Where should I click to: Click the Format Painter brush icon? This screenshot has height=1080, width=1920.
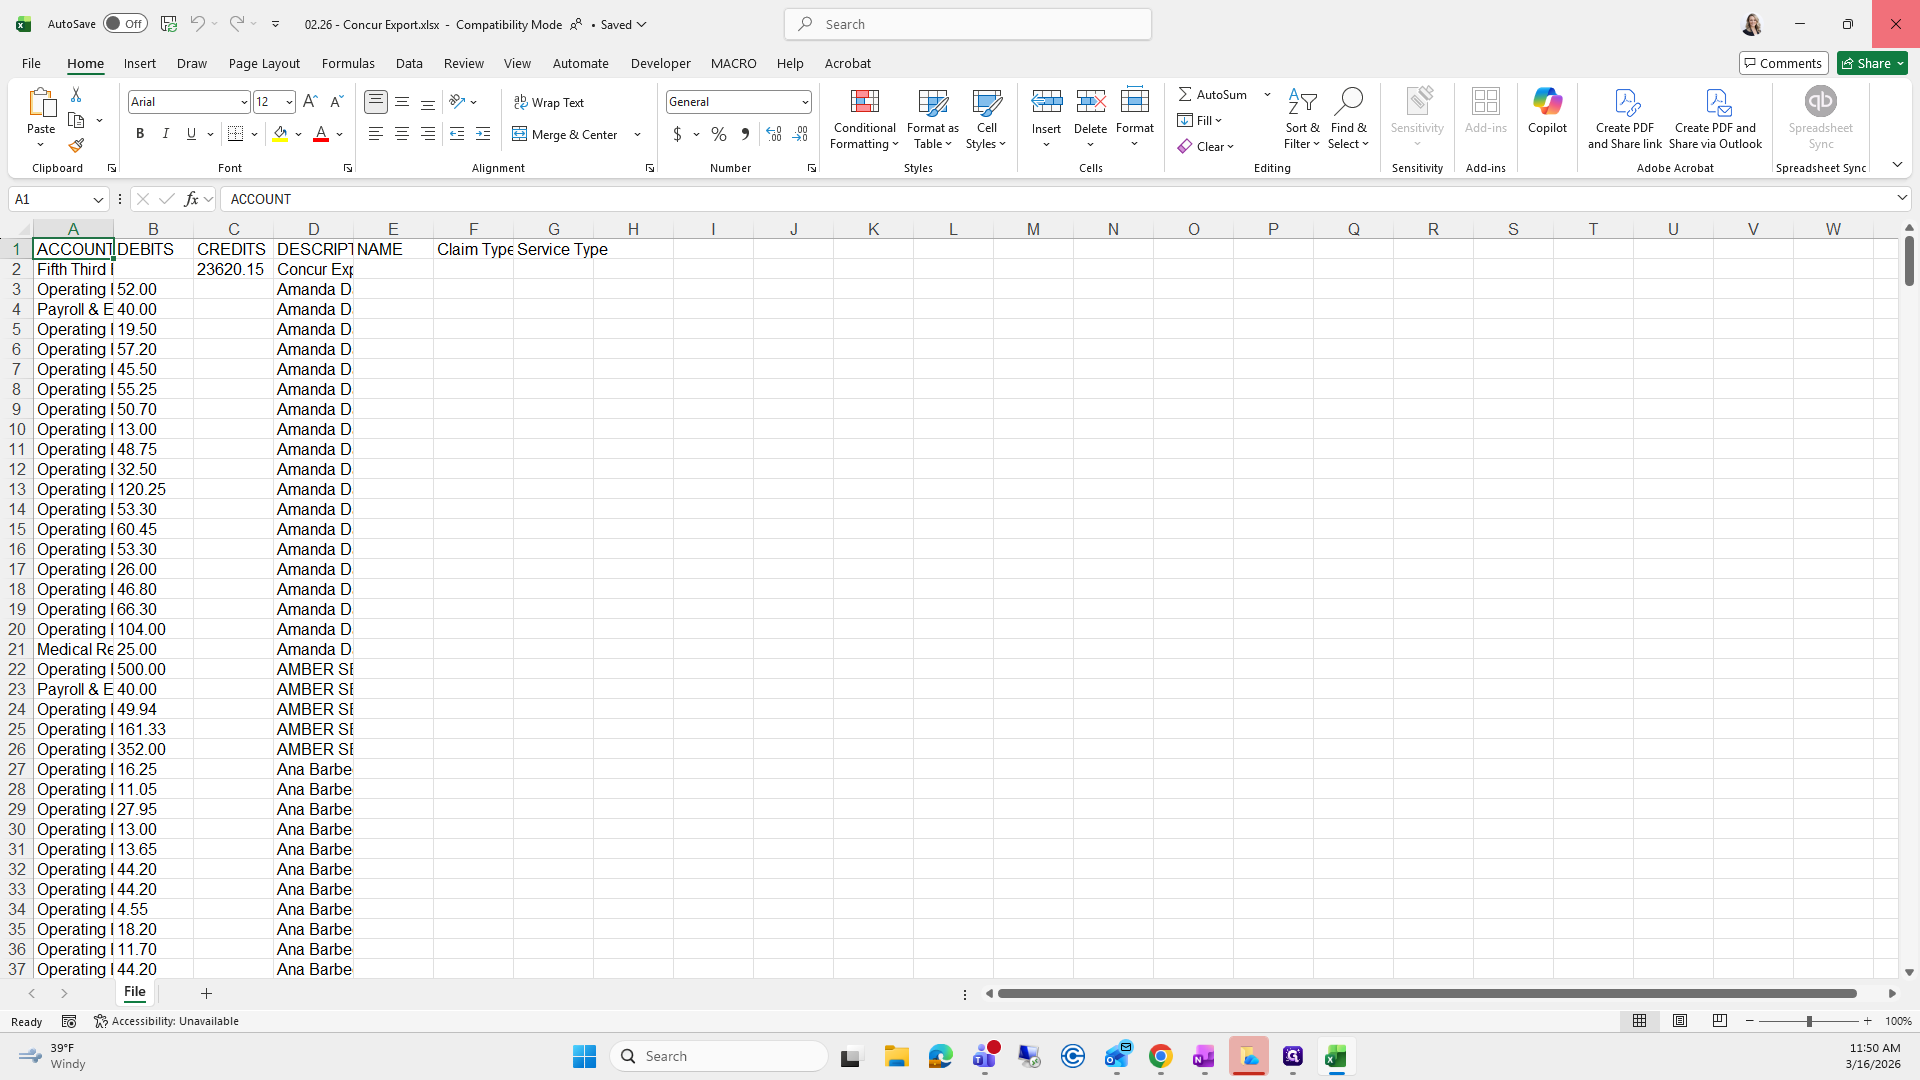coord(76,146)
